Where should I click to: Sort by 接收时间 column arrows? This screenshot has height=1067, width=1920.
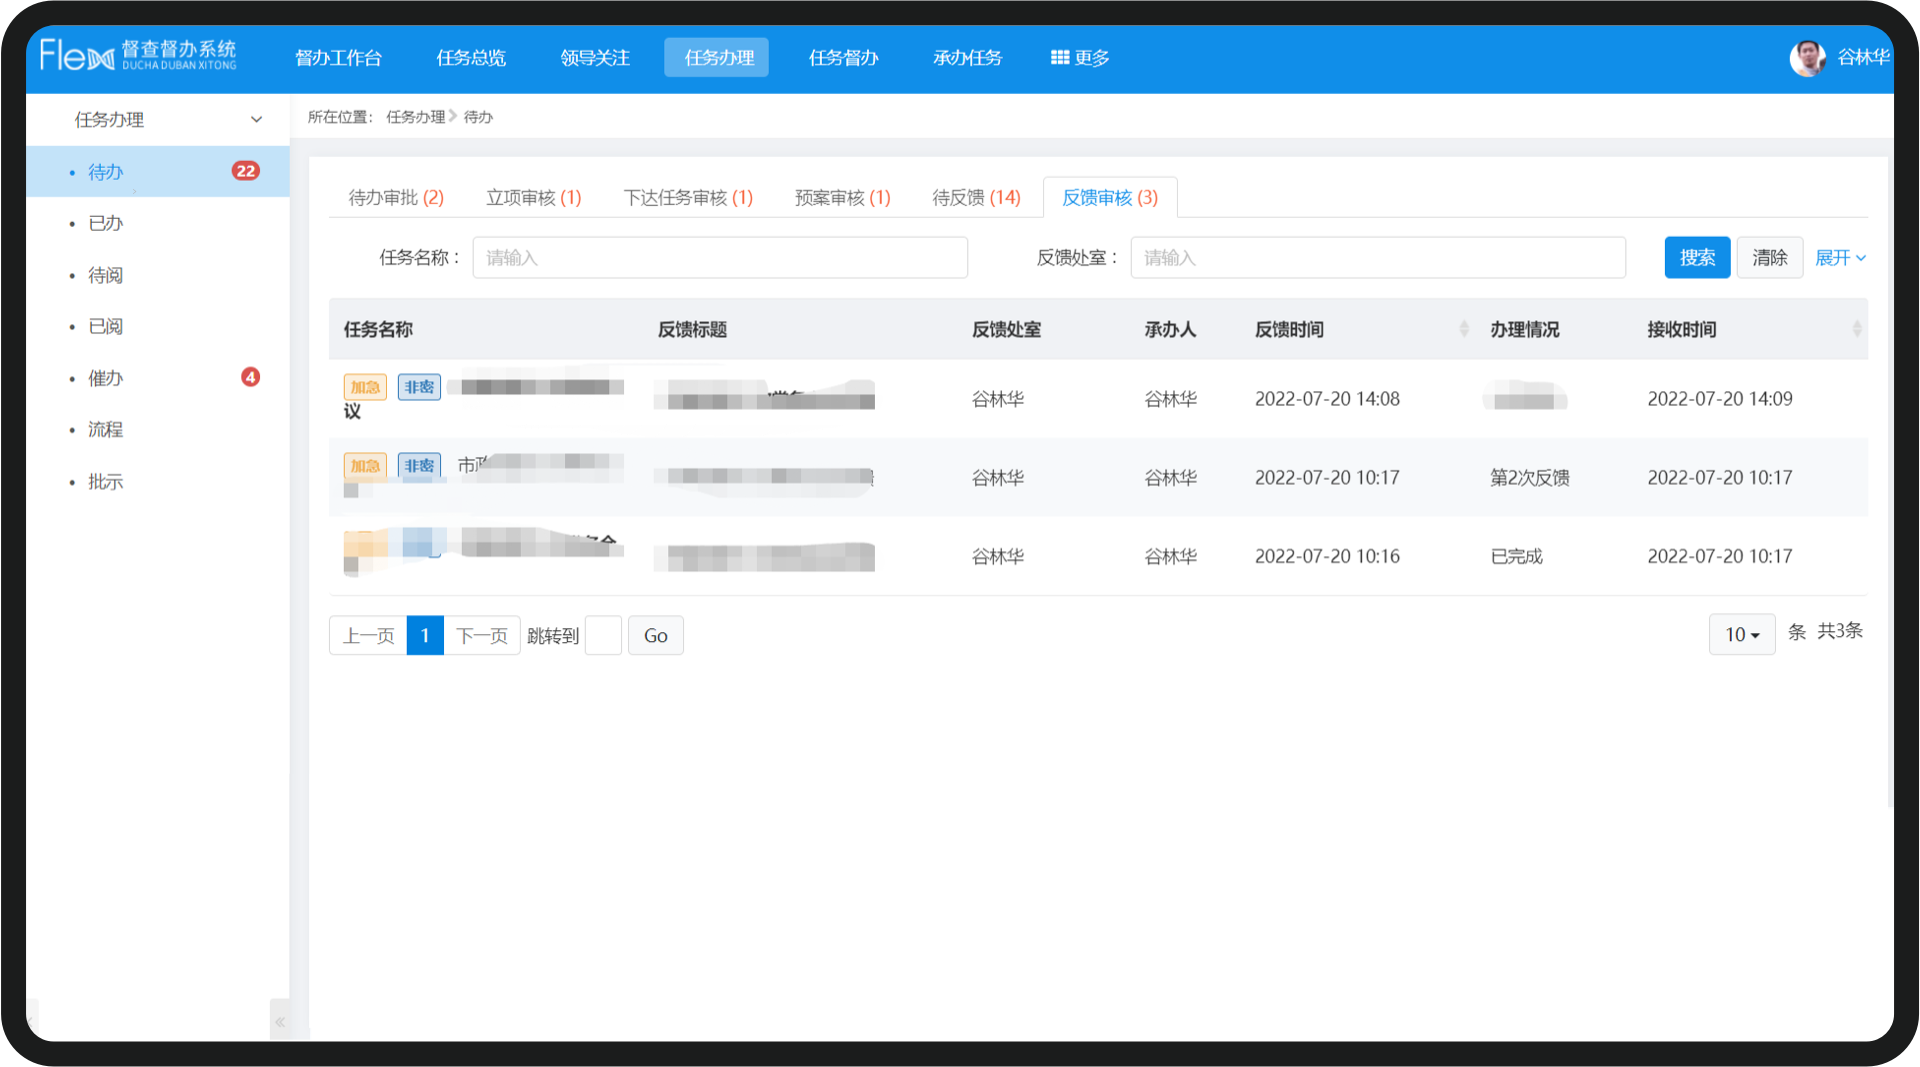point(1857,329)
